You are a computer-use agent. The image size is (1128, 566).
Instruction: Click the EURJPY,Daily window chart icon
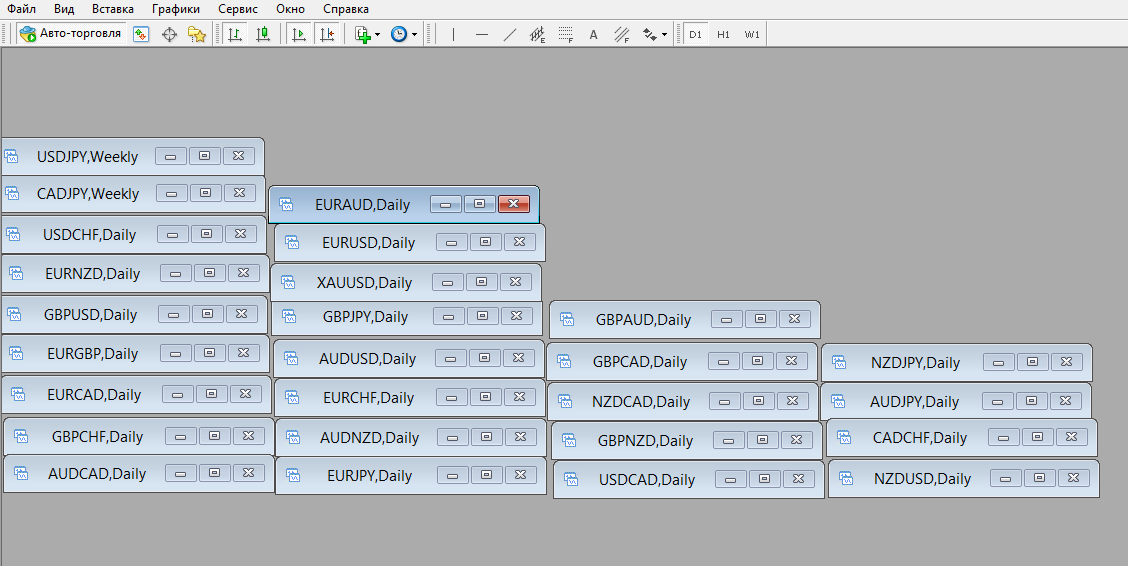point(293,475)
